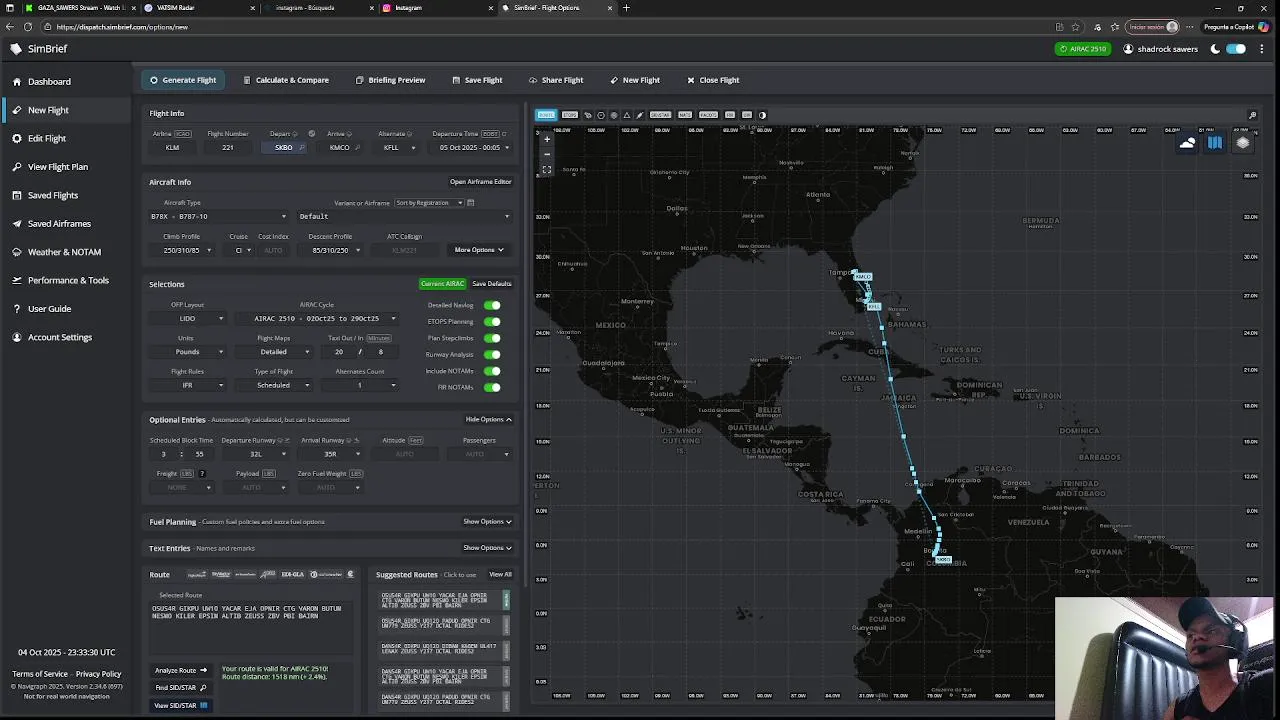Open the AIRAC Cycle dropdown
The height and width of the screenshot is (720, 1280).
point(317,319)
